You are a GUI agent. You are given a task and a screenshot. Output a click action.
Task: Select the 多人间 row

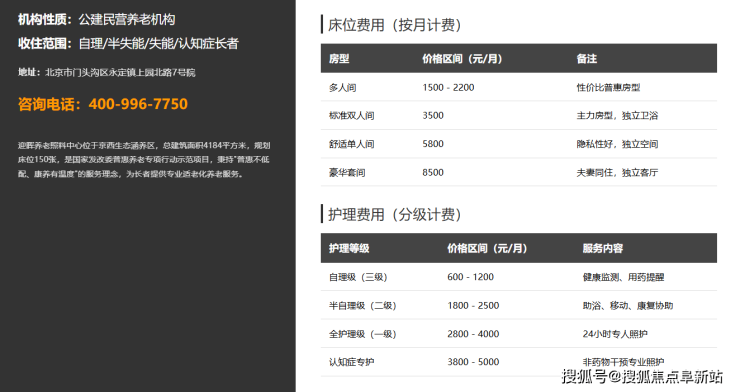[x=519, y=87]
